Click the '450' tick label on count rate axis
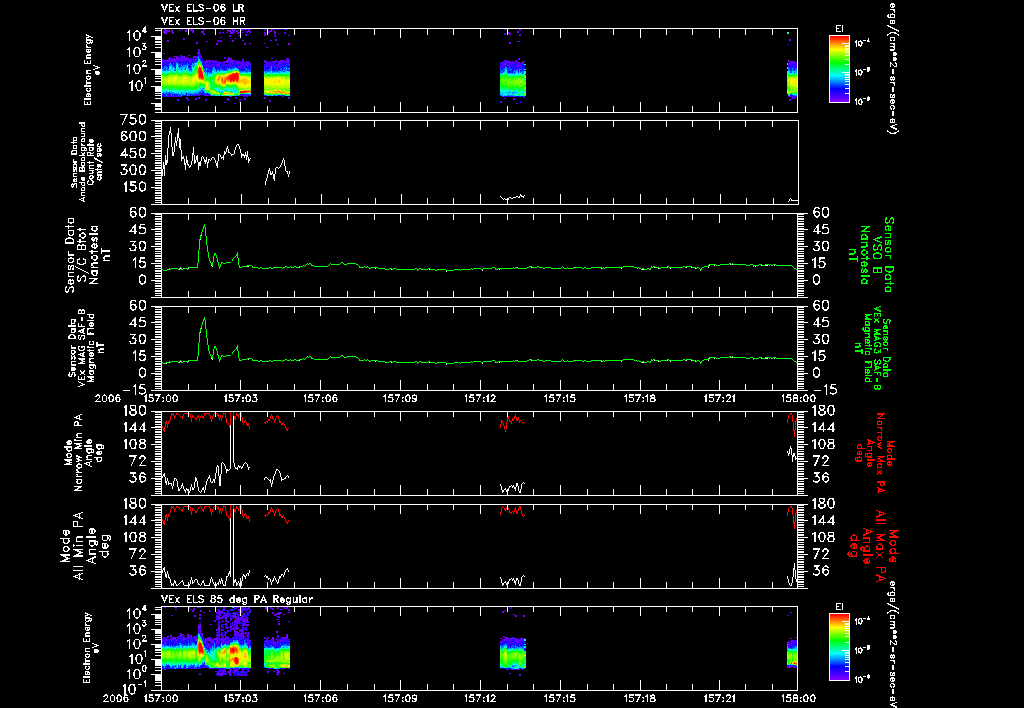This screenshot has height=708, width=1024. pos(133,153)
